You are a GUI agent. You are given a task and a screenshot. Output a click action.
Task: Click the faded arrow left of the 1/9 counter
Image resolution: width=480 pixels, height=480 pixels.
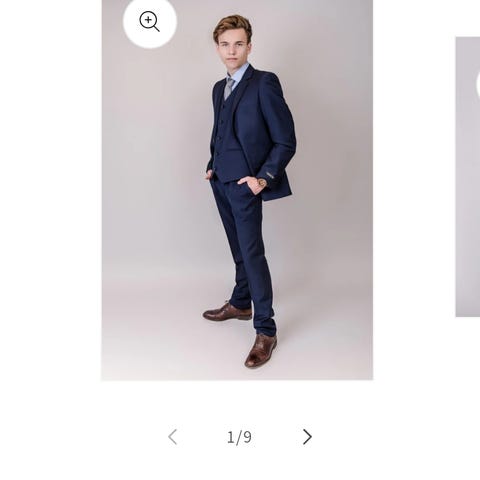point(172,437)
